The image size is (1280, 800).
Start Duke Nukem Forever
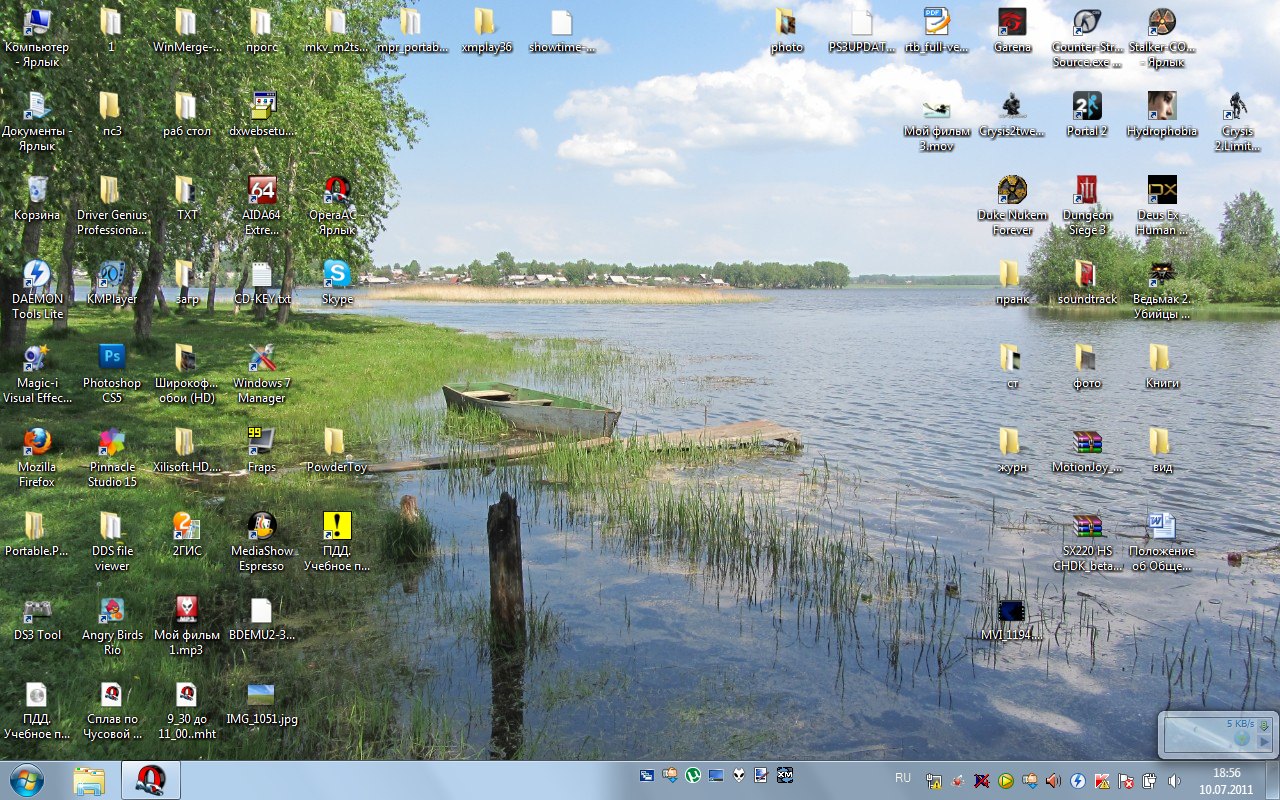coord(1012,206)
